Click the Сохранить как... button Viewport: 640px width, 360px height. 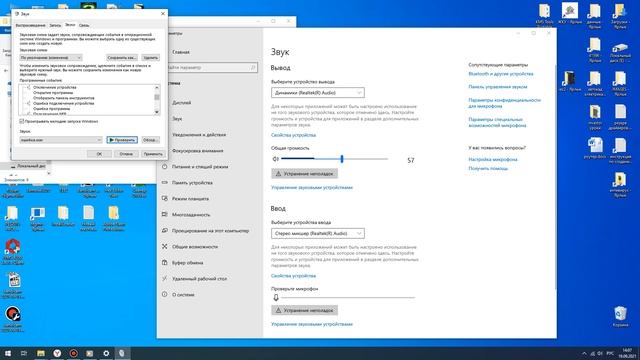pyautogui.click(x=122, y=58)
